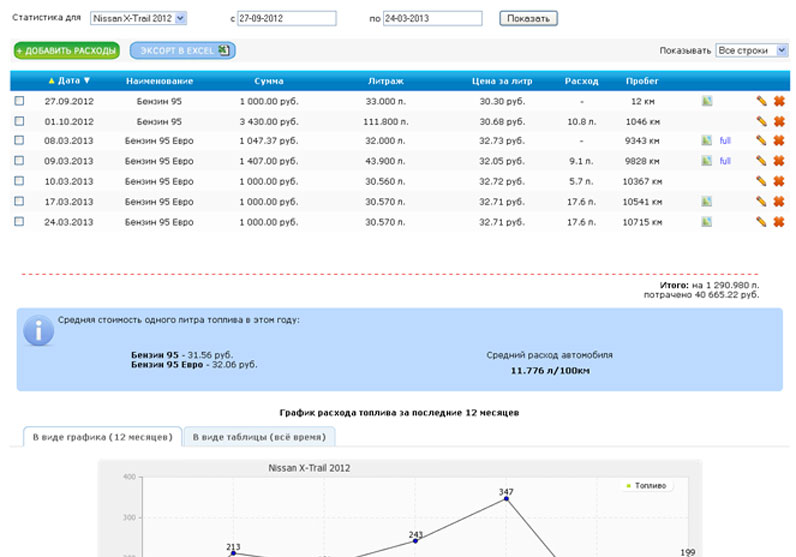Open the map icon on the 17.03.2013 row

point(707,201)
